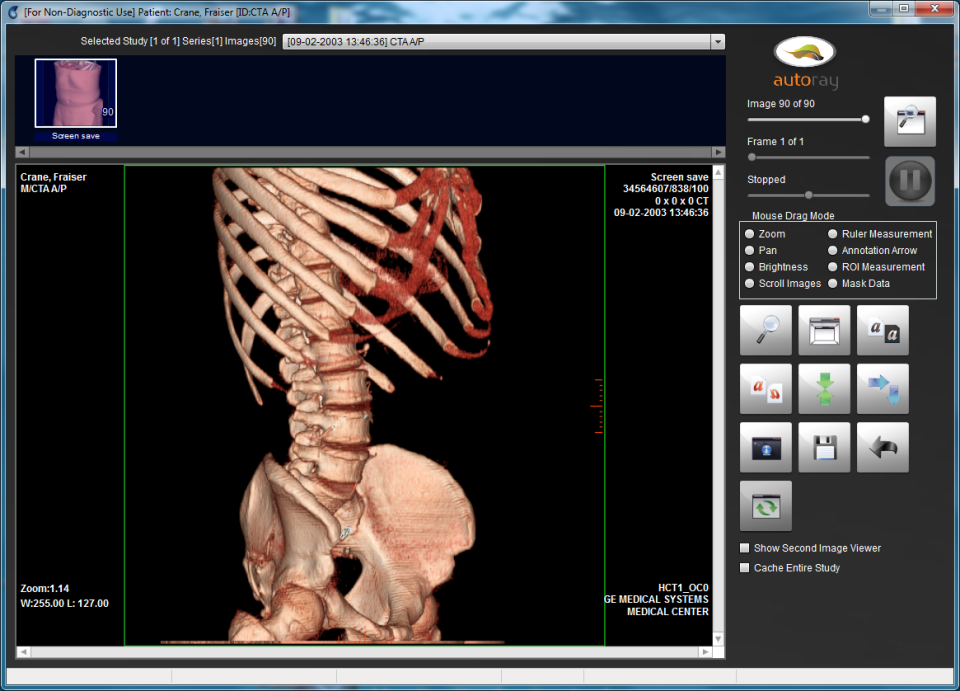The width and height of the screenshot is (960, 691).
Task: Click the blue export arrows icon
Action: tap(882, 388)
